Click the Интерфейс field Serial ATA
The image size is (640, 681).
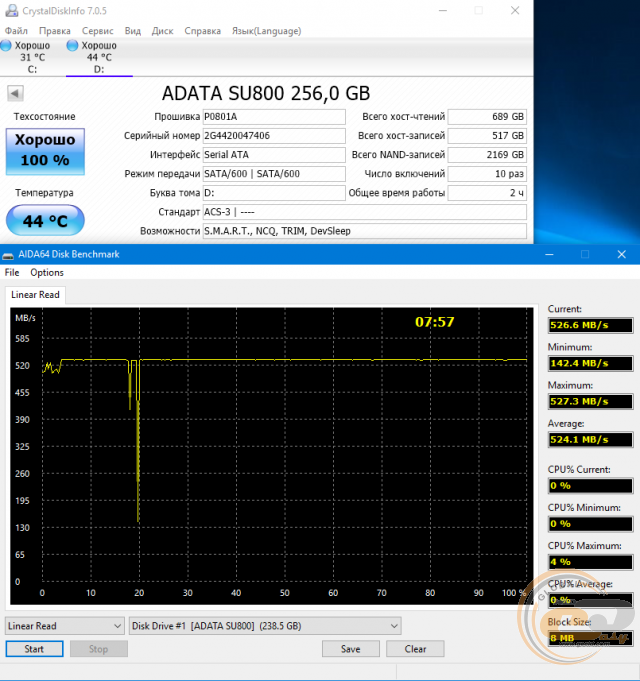coord(274,155)
